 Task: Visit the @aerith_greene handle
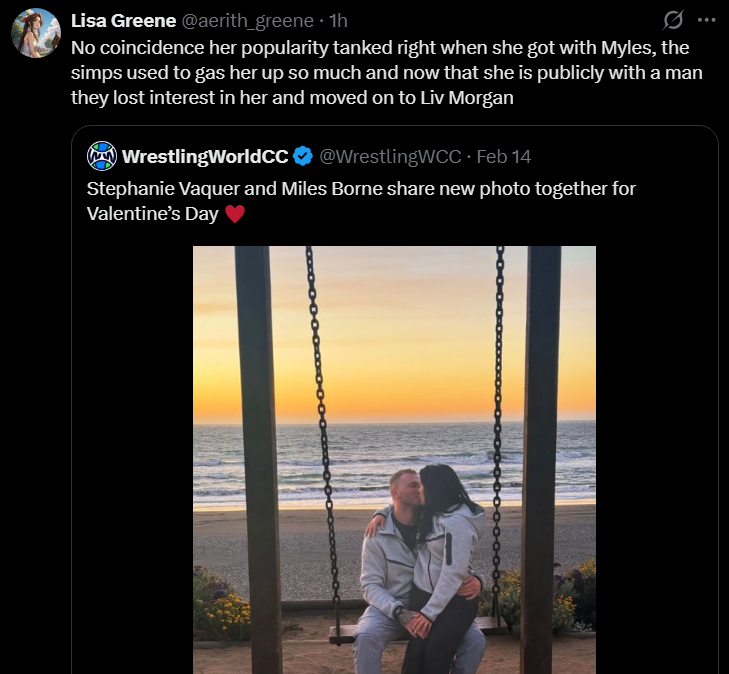click(247, 21)
